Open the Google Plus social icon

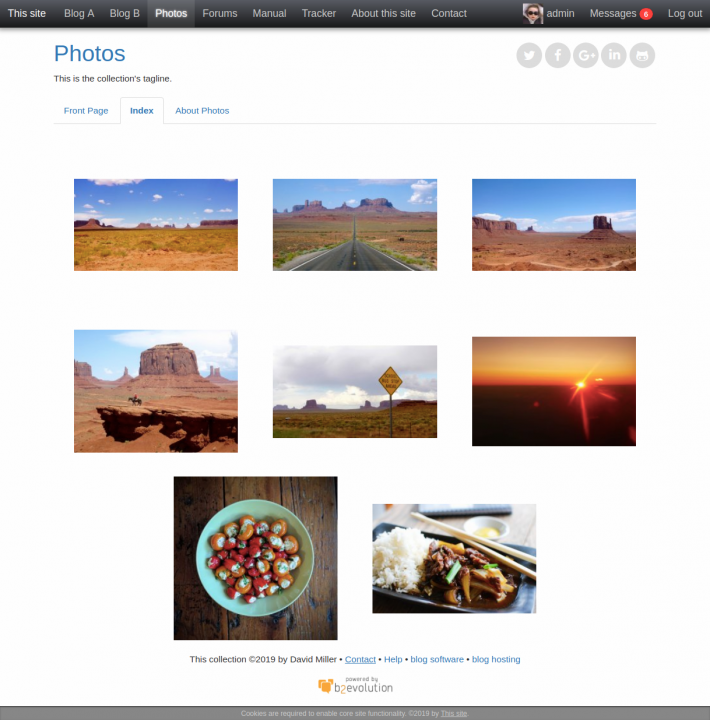pyautogui.click(x=586, y=56)
